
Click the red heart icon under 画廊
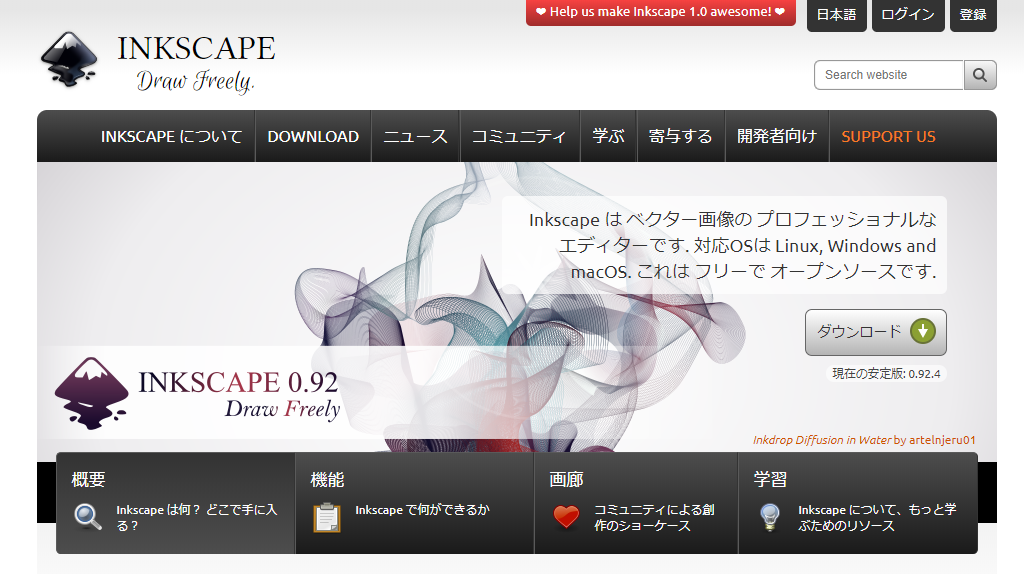click(566, 517)
